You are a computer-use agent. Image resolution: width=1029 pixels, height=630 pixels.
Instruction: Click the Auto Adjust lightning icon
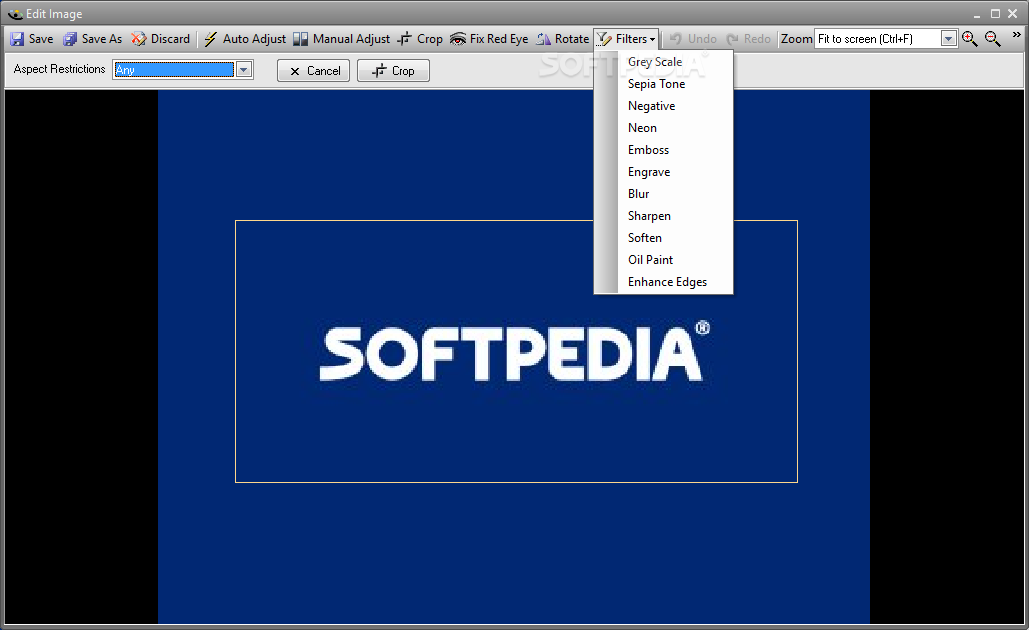(x=210, y=39)
